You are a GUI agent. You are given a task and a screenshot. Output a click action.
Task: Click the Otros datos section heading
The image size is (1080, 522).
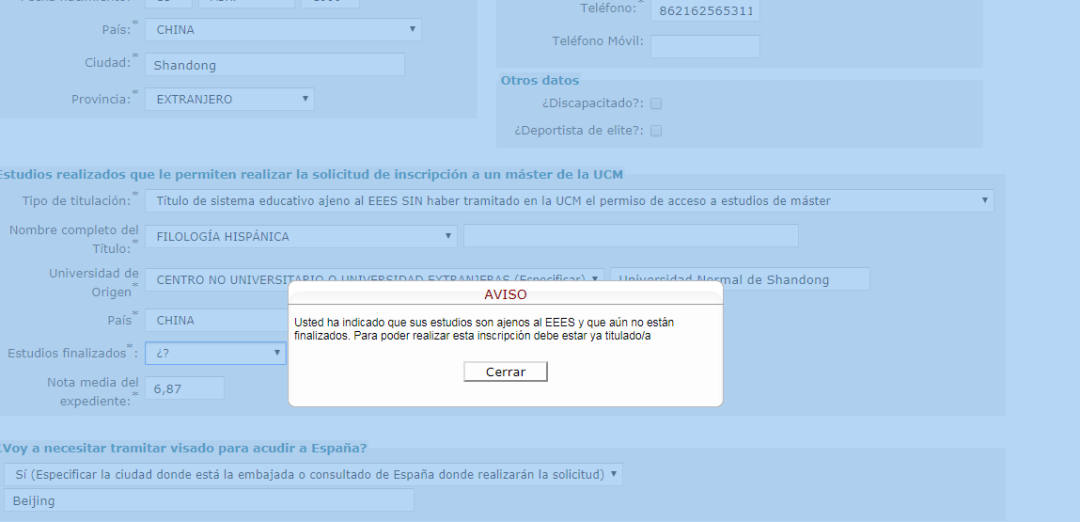pyautogui.click(x=540, y=80)
